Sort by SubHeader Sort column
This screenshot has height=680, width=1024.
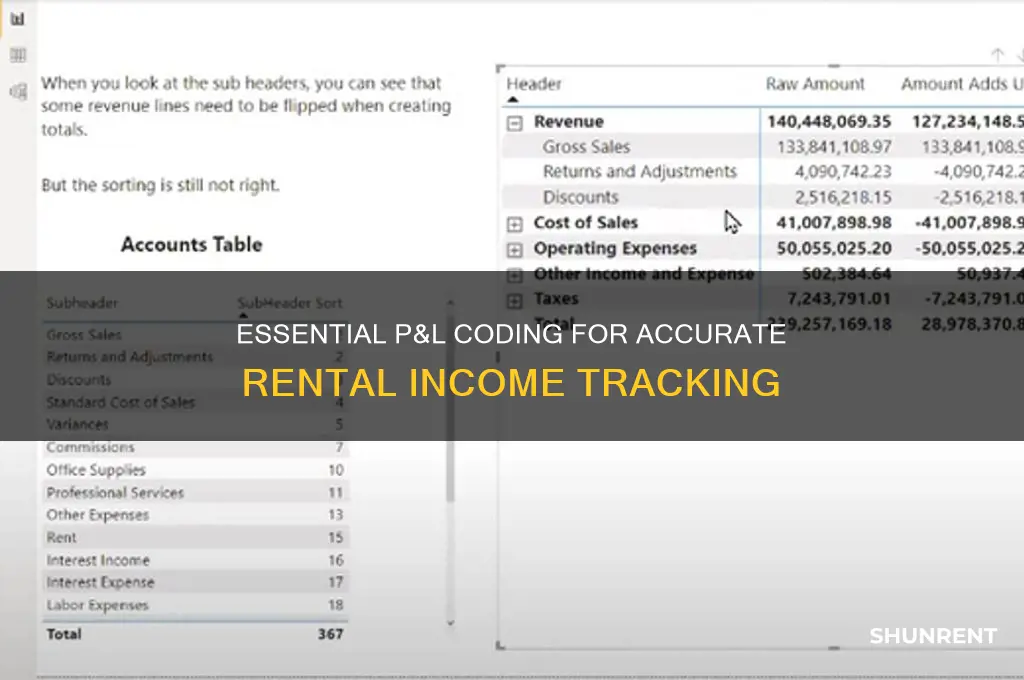290,303
